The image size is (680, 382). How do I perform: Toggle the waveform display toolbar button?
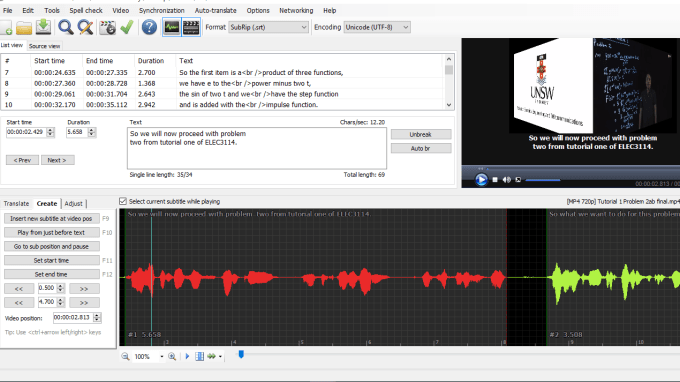tap(172, 27)
